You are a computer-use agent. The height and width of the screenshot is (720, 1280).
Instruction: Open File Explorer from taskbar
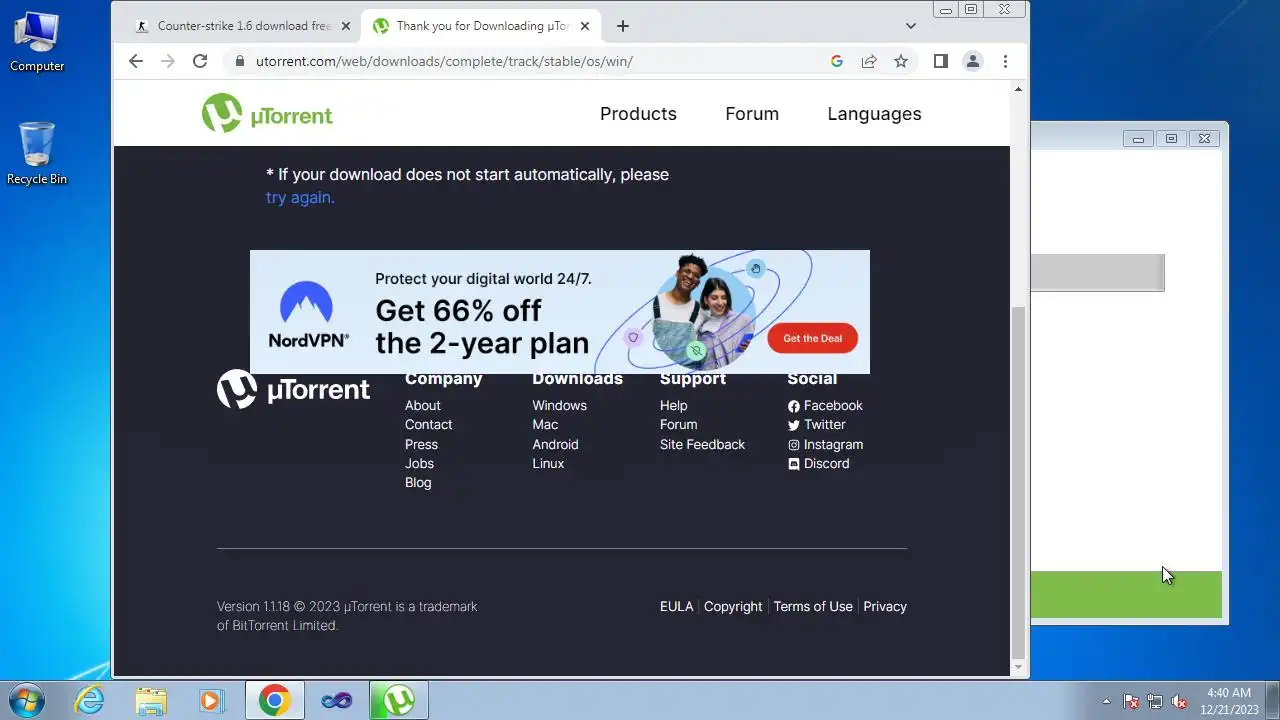point(151,700)
